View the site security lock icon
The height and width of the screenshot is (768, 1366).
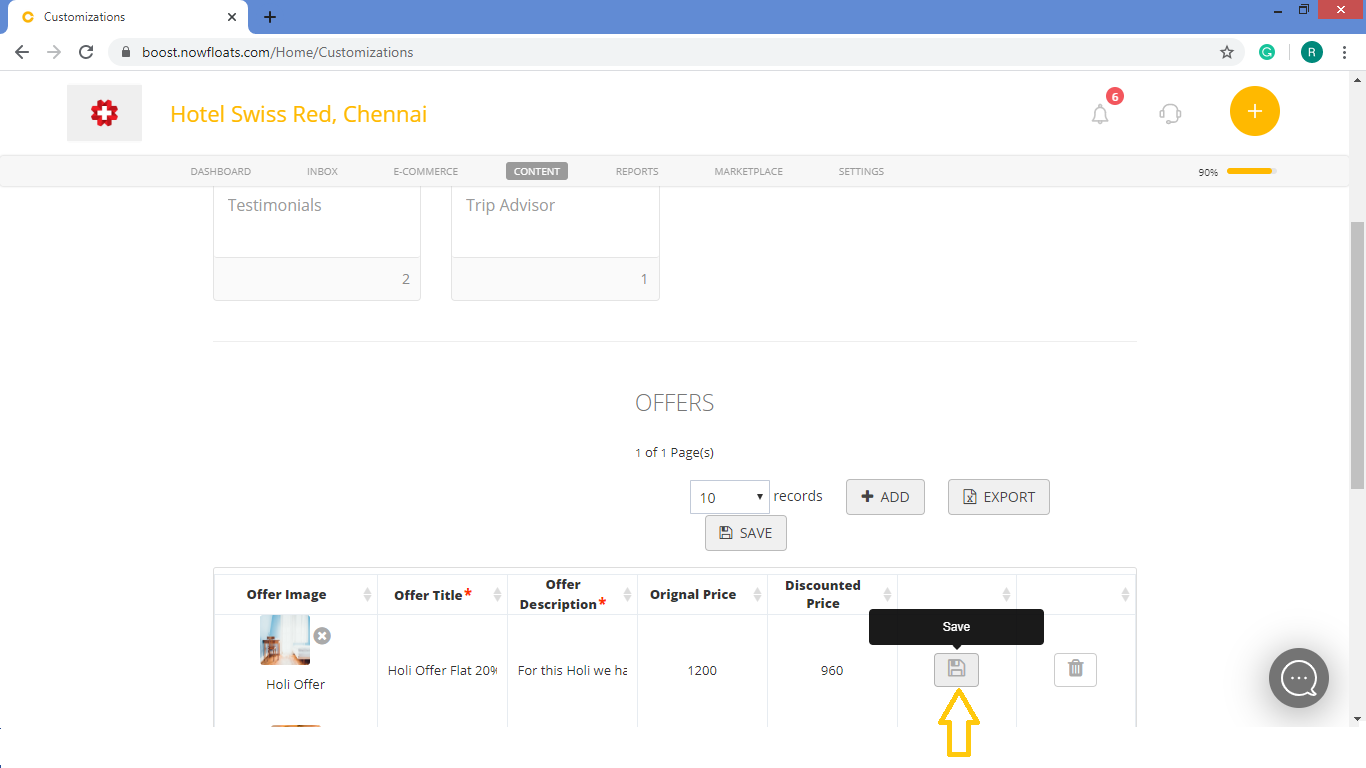(x=126, y=52)
